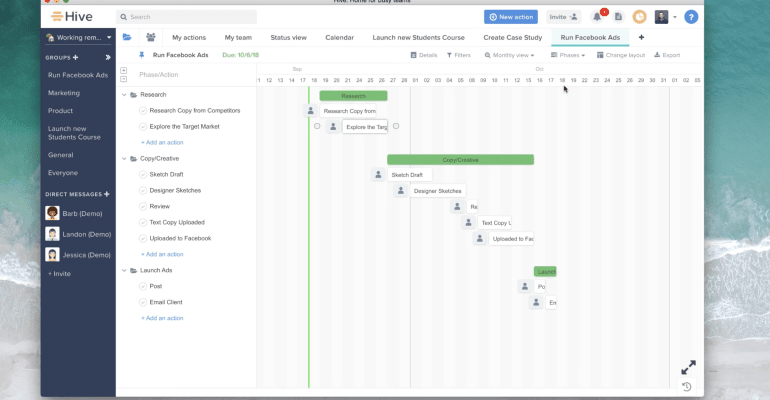Open Barb (Demo) direct message
The image size is (770, 400).
(x=74, y=213)
